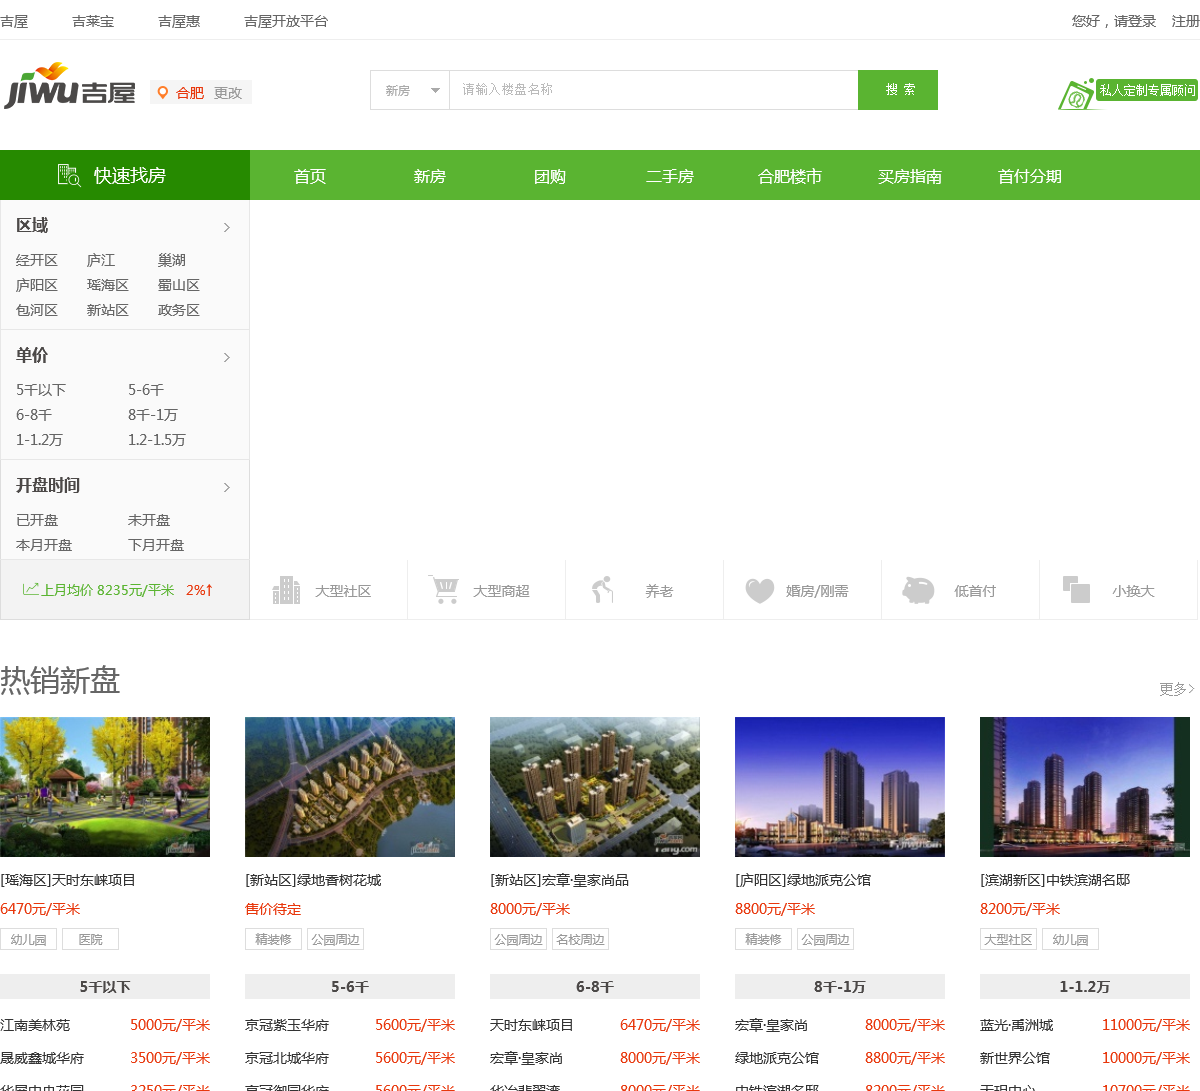Select the 低首付 piggy bank icon
1200x1091 pixels.
click(917, 590)
